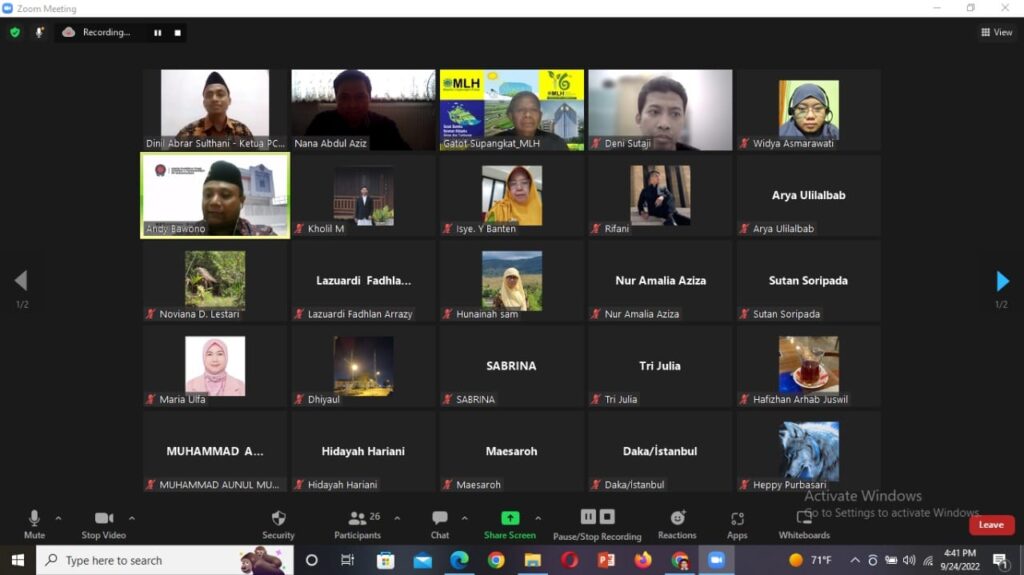Stop recording using top-left square button
The width and height of the screenshot is (1024, 575).
pyautogui.click(x=178, y=32)
